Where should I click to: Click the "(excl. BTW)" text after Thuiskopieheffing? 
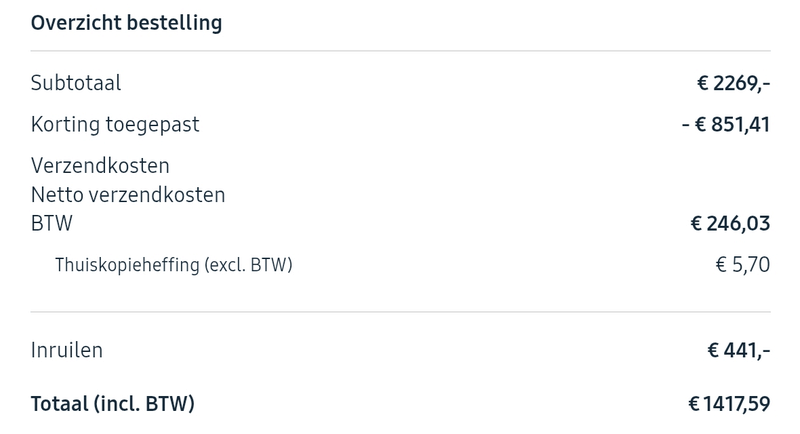[x=248, y=265]
